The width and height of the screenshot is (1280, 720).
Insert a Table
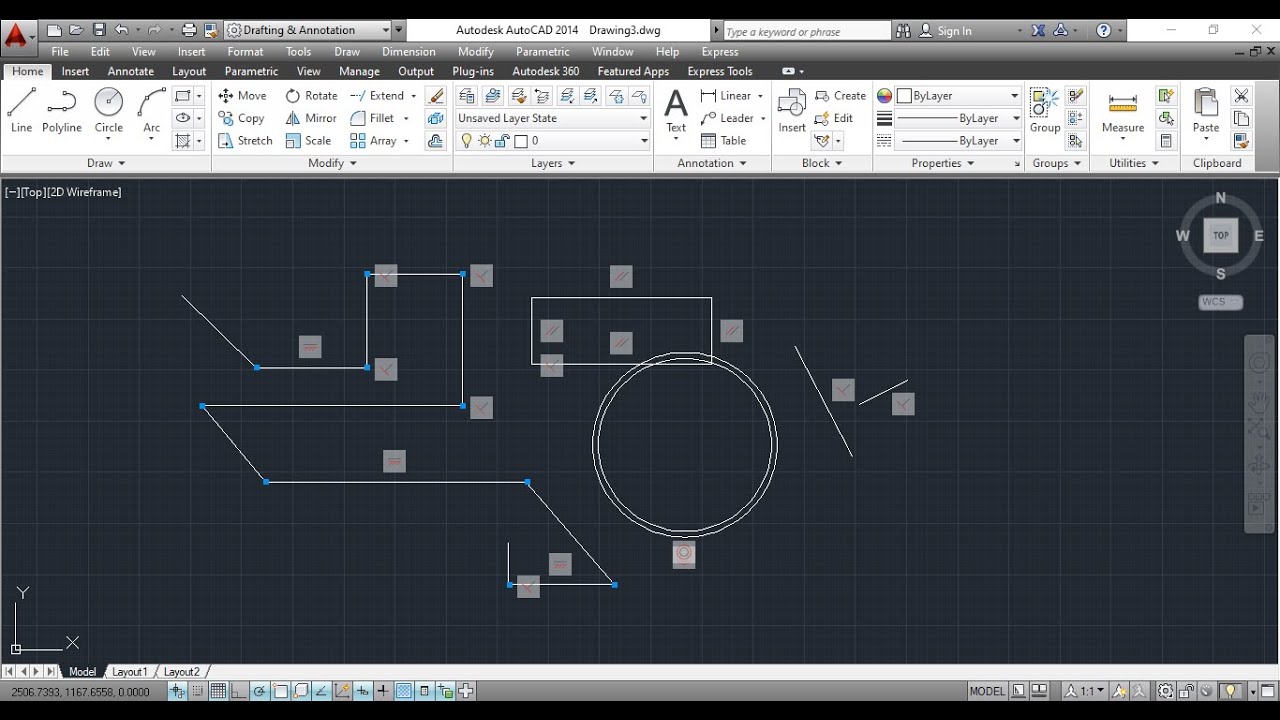click(724, 141)
